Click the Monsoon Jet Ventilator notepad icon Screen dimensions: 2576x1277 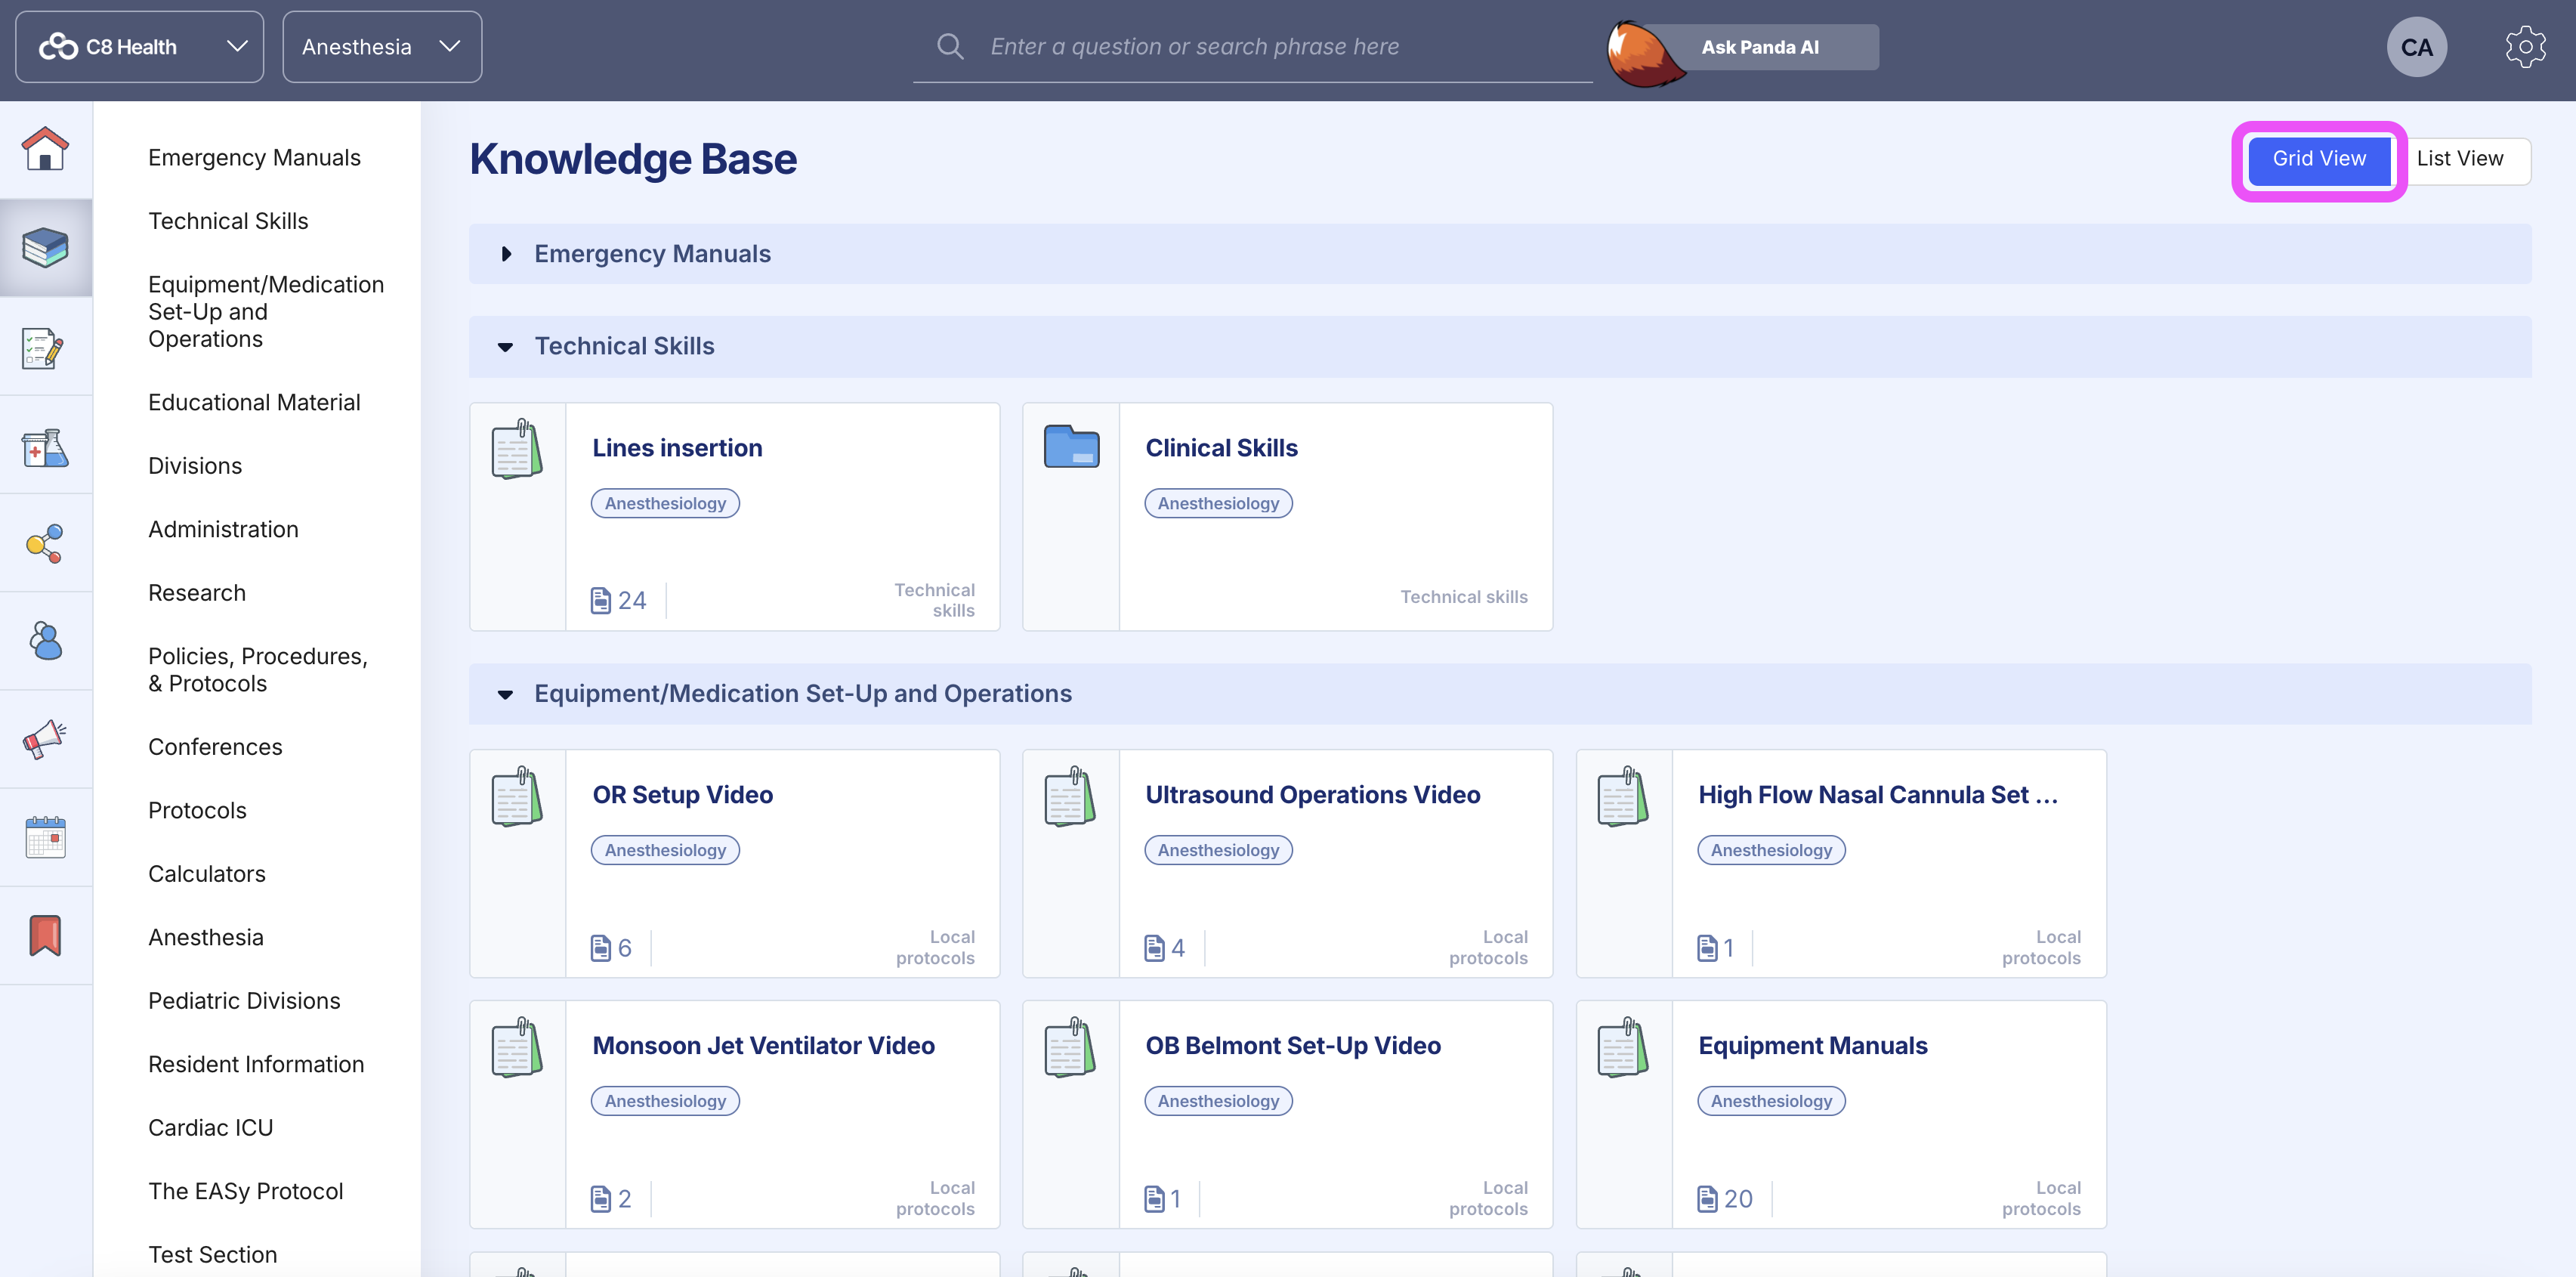(517, 1047)
